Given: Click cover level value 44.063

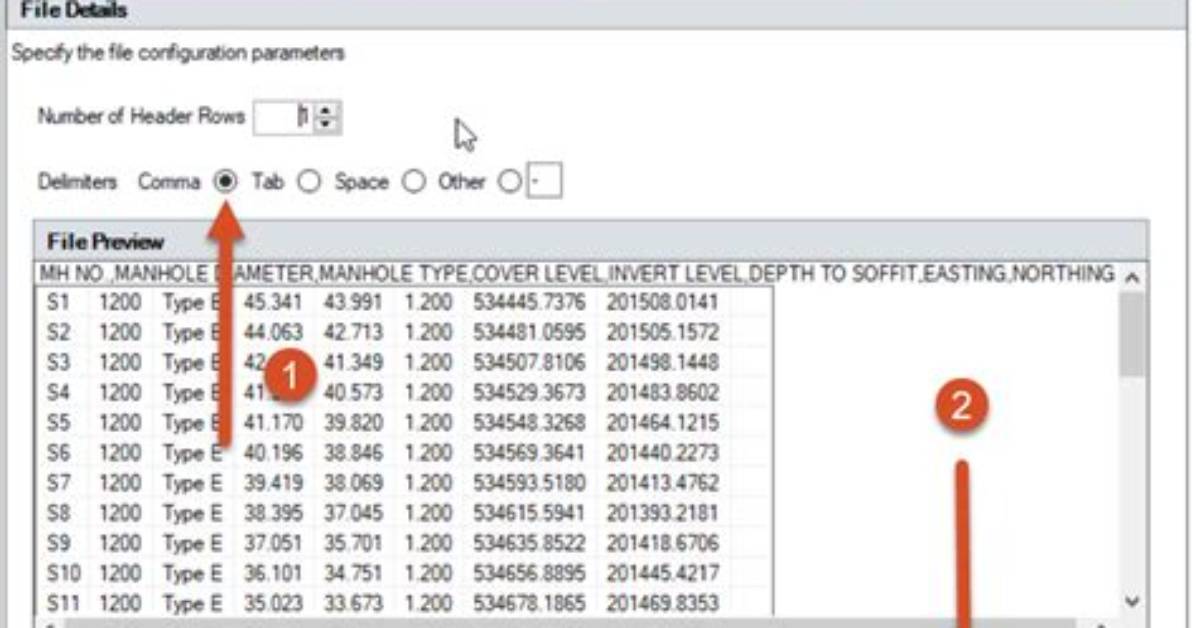Looking at the screenshot, I should [x=273, y=333].
